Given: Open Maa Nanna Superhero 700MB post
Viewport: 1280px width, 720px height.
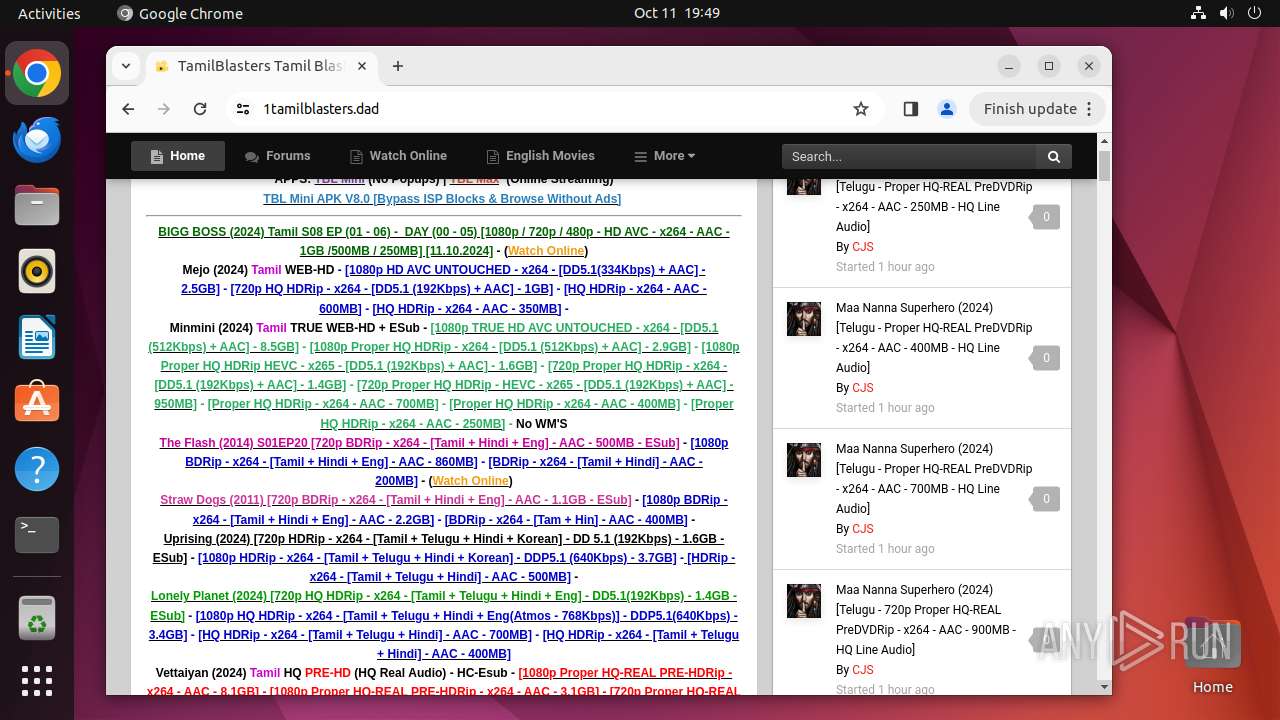Looking at the screenshot, I should coord(934,479).
